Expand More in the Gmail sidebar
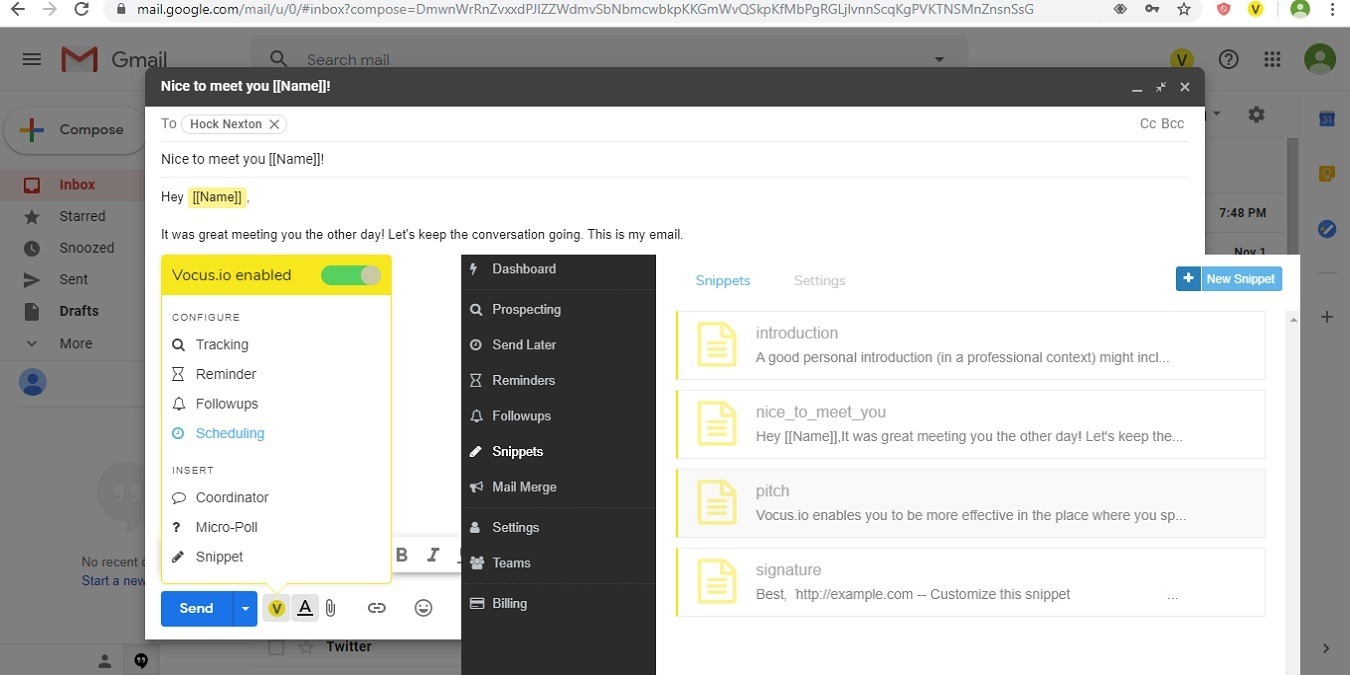The image size is (1350, 675). click(x=75, y=343)
